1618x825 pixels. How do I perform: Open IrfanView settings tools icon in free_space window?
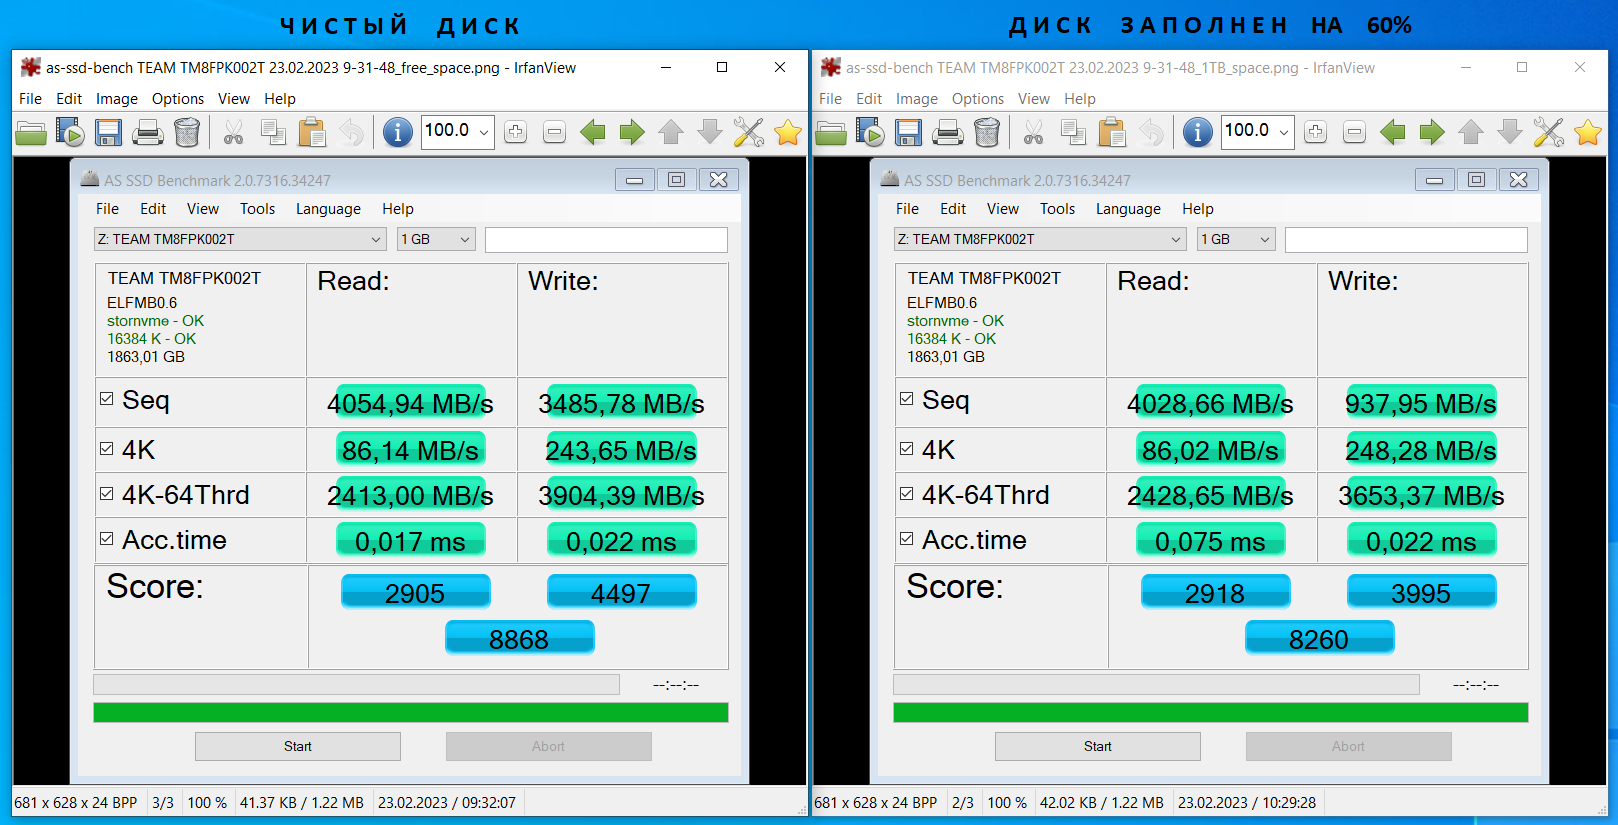[749, 132]
